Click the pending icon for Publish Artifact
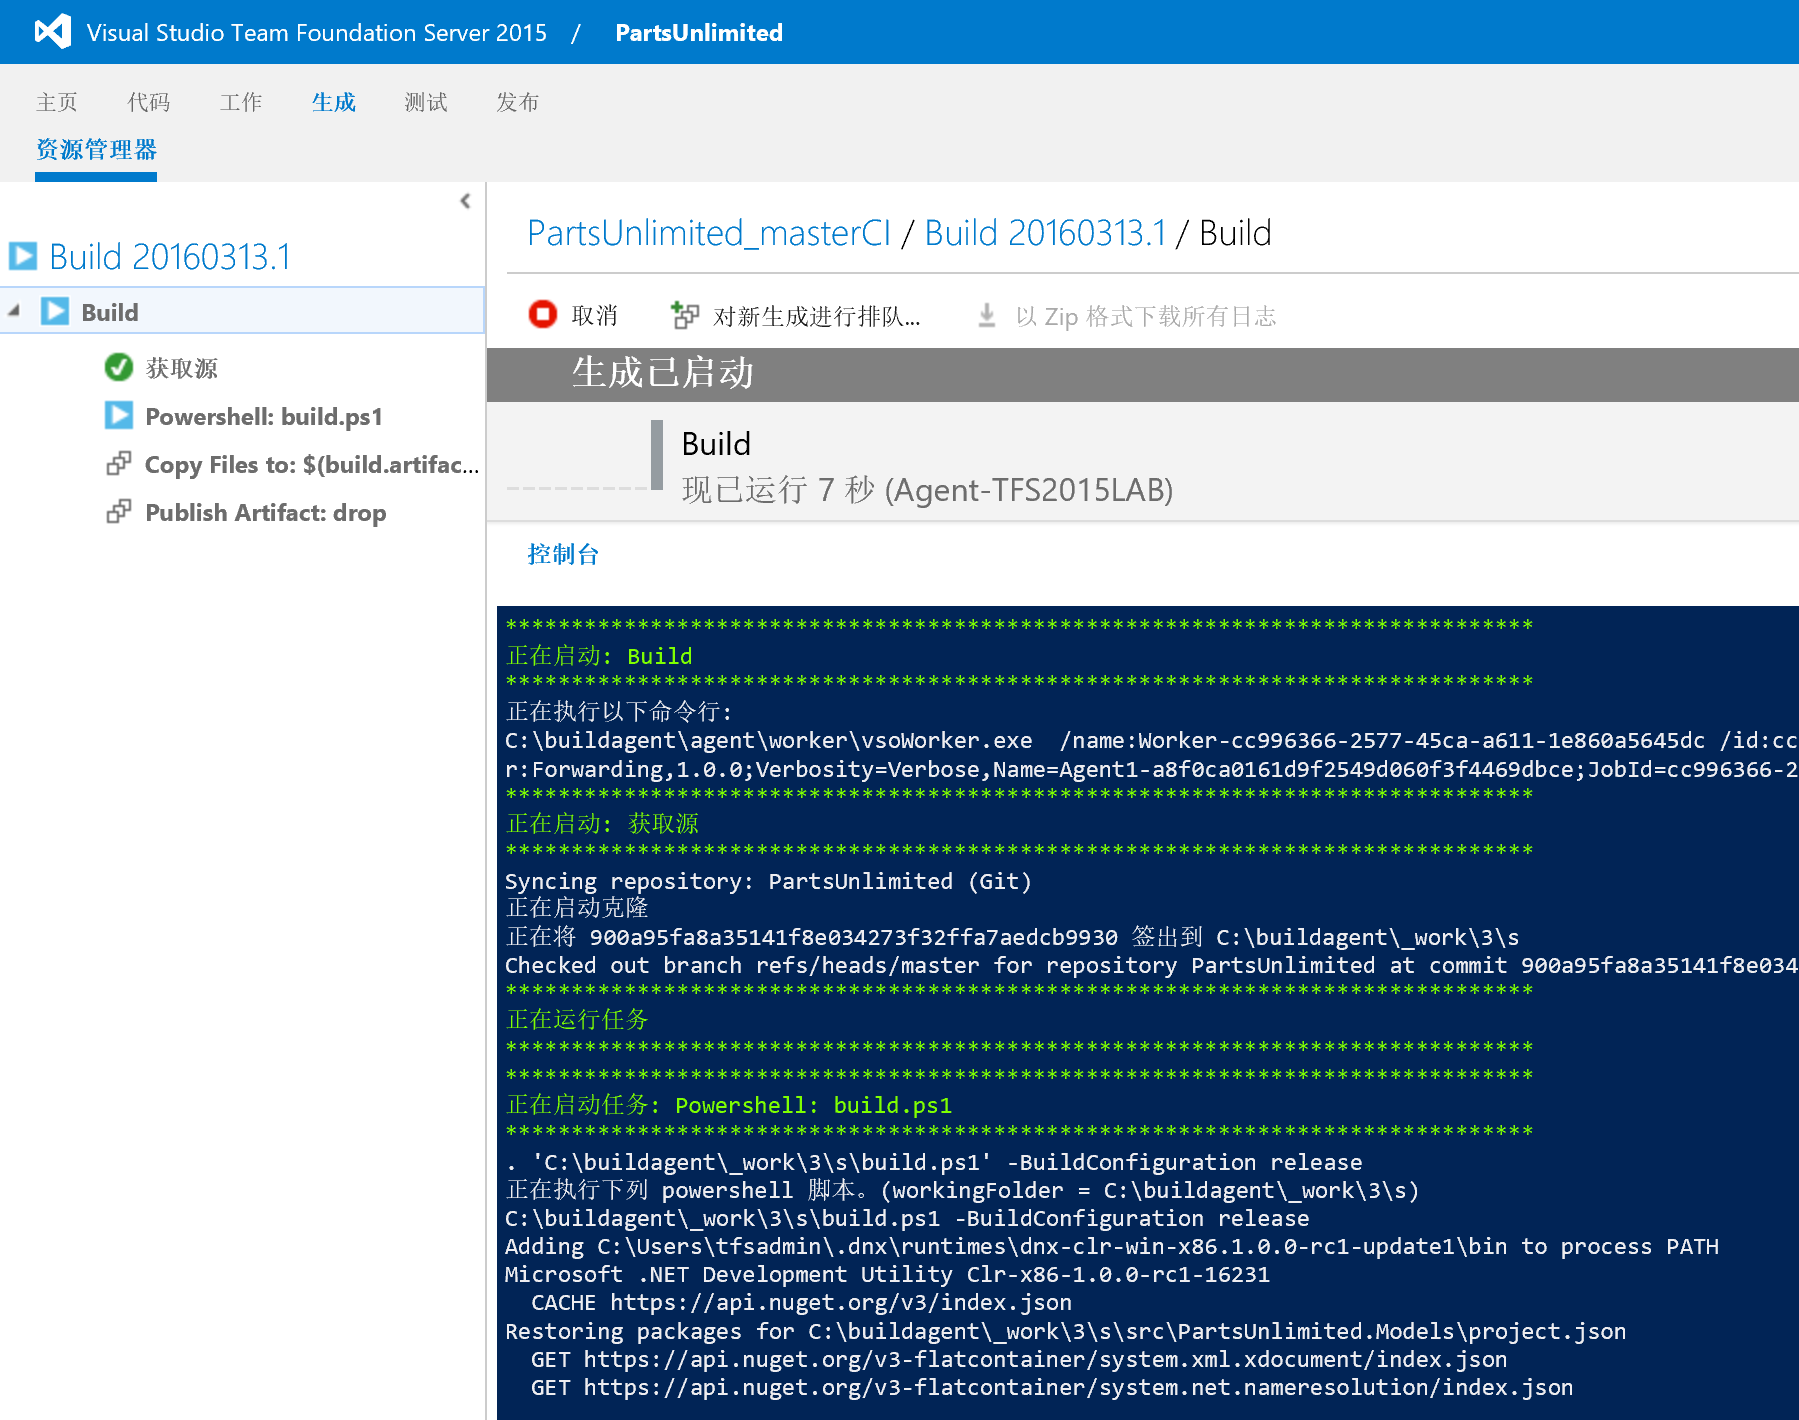The image size is (1799, 1420). (x=119, y=511)
